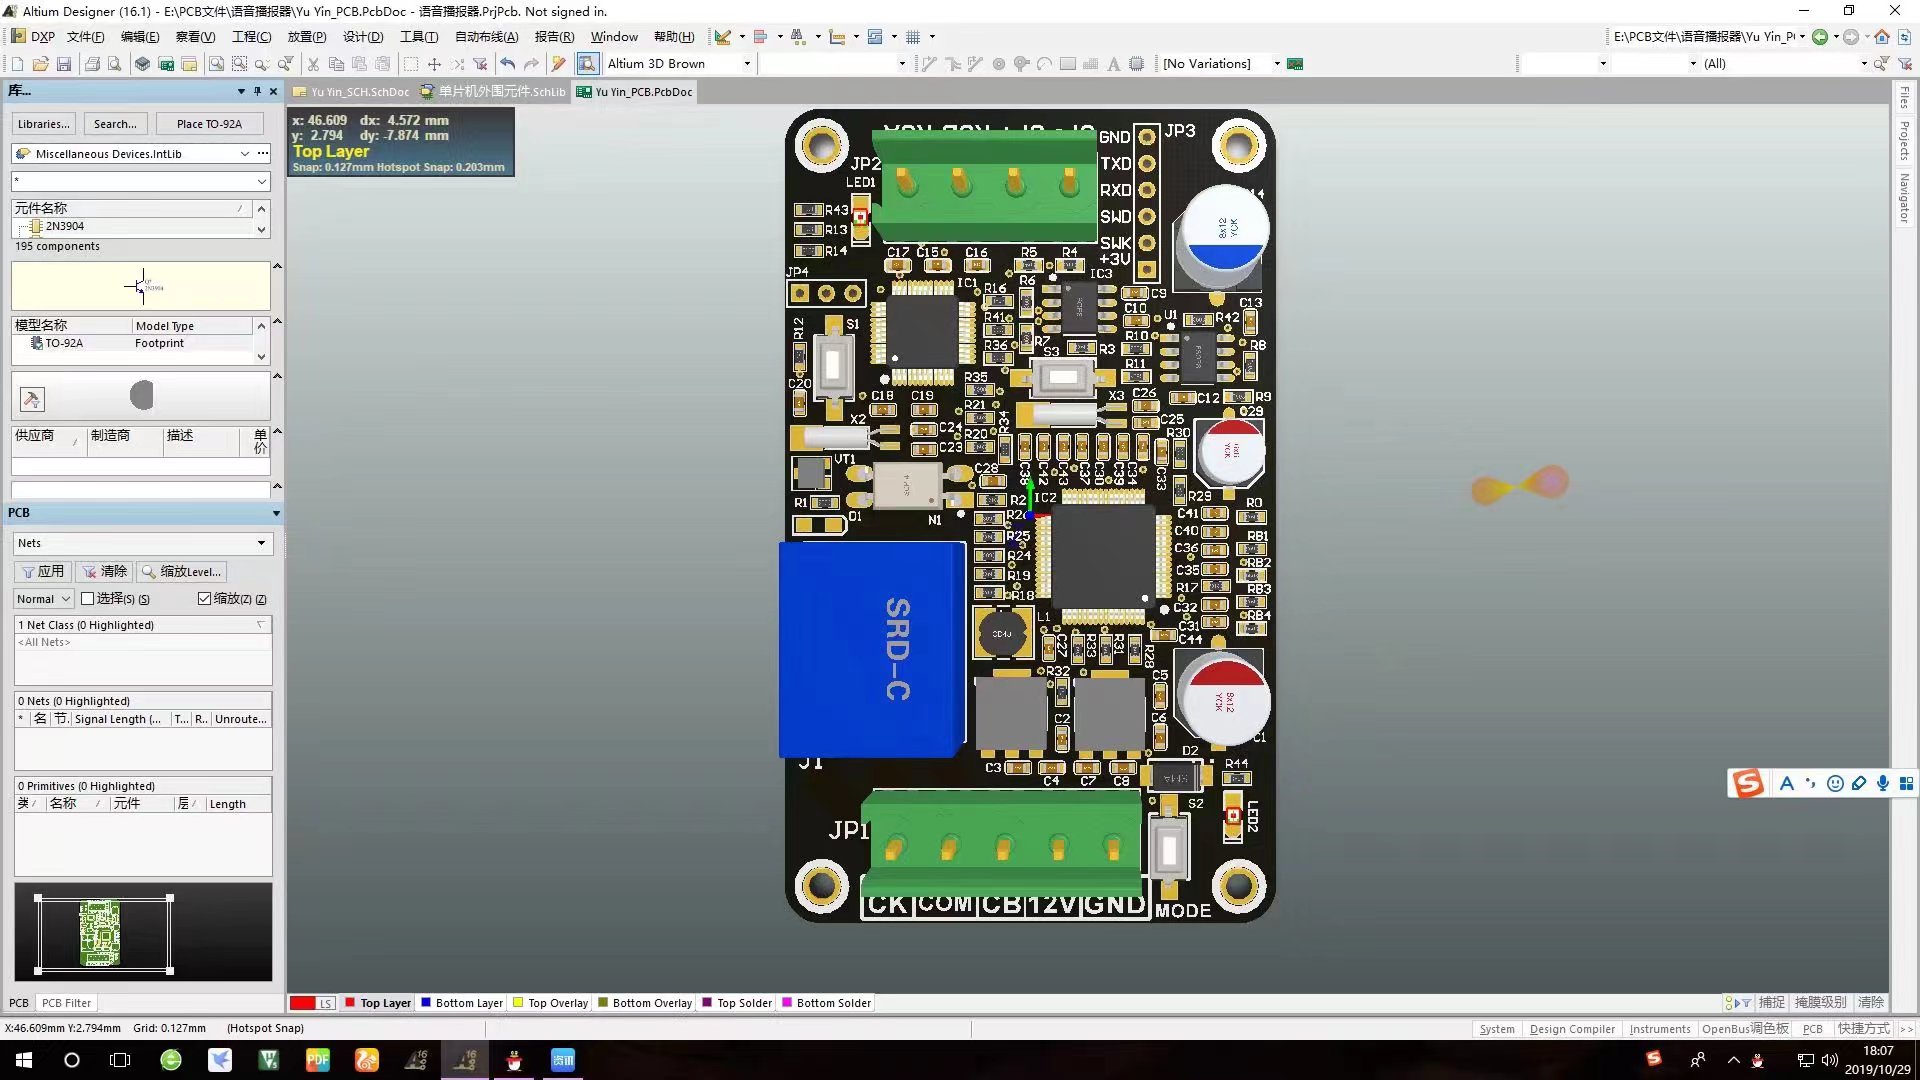This screenshot has width=1920, height=1080.
Task: Open existing document folder icon
Action: [40, 64]
